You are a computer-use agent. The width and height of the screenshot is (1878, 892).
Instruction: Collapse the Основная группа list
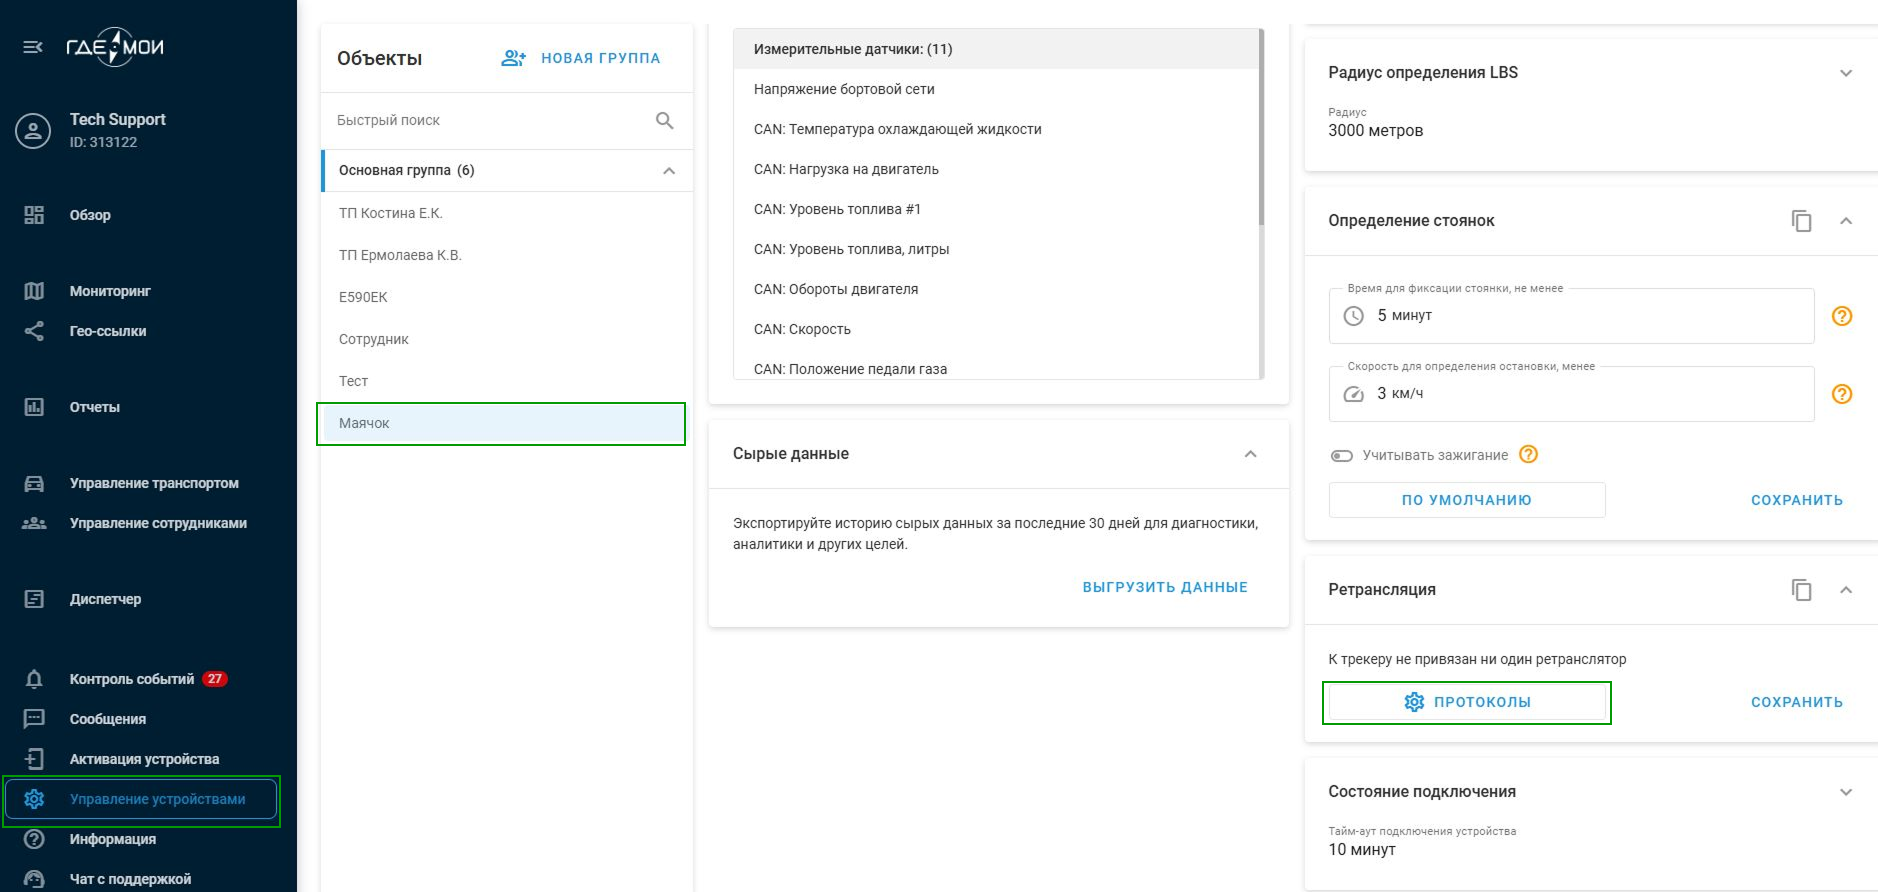[669, 171]
